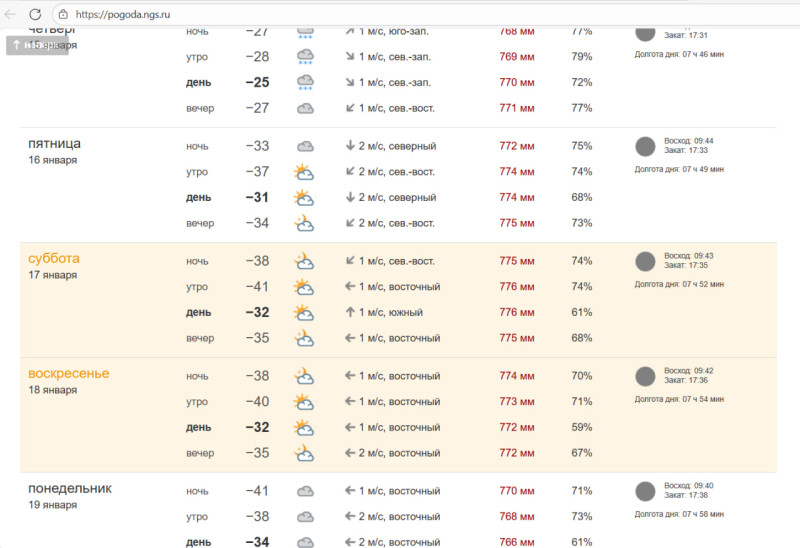Select the 'воскресенье' day heading
Screen dimensions: 800x548
tap(69, 373)
